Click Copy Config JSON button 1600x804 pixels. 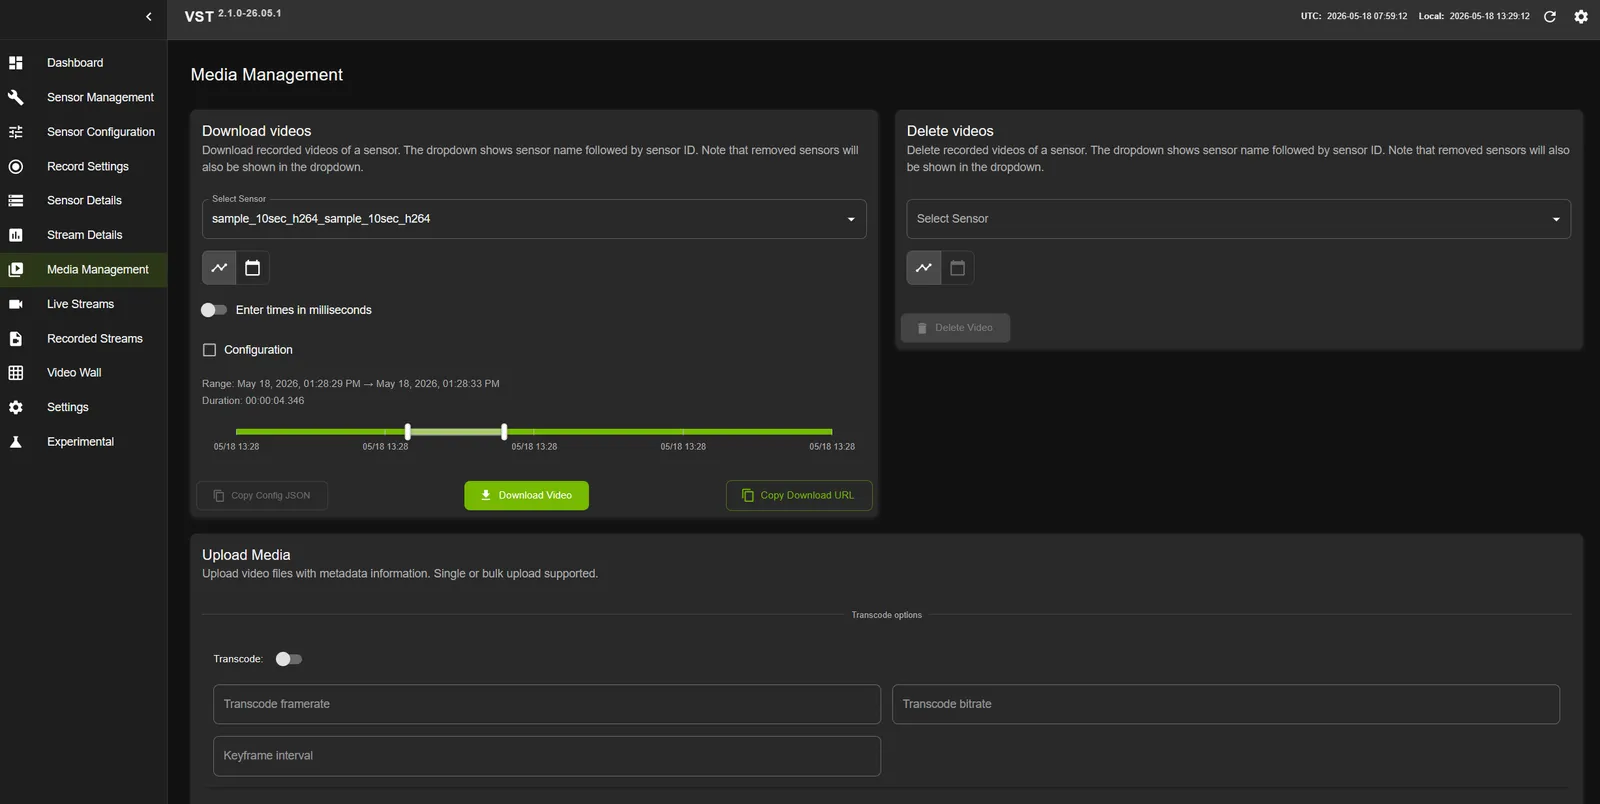(262, 495)
